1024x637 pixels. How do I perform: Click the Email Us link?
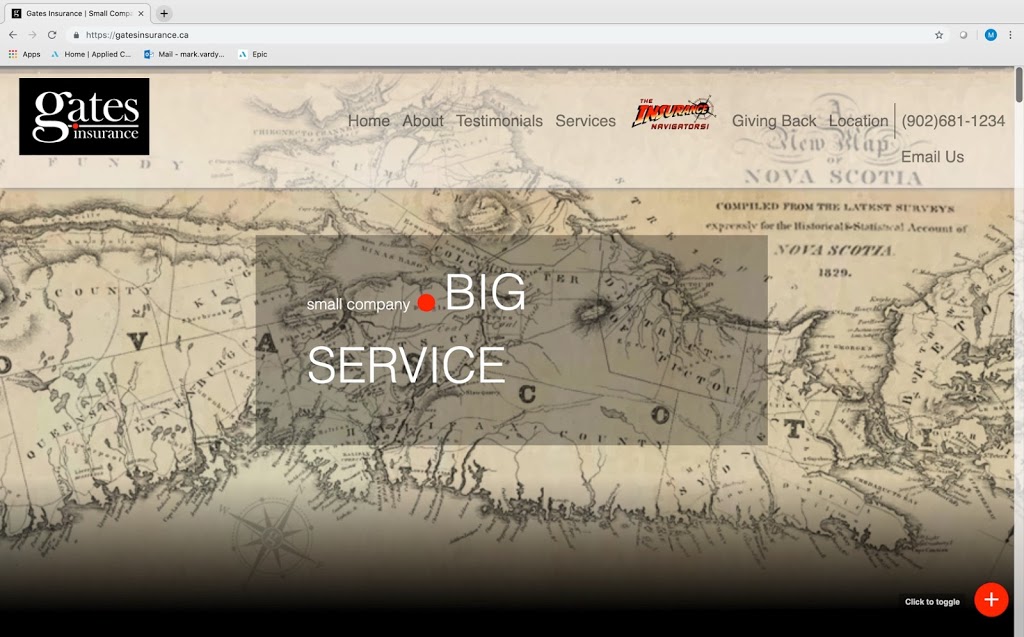[x=932, y=157]
